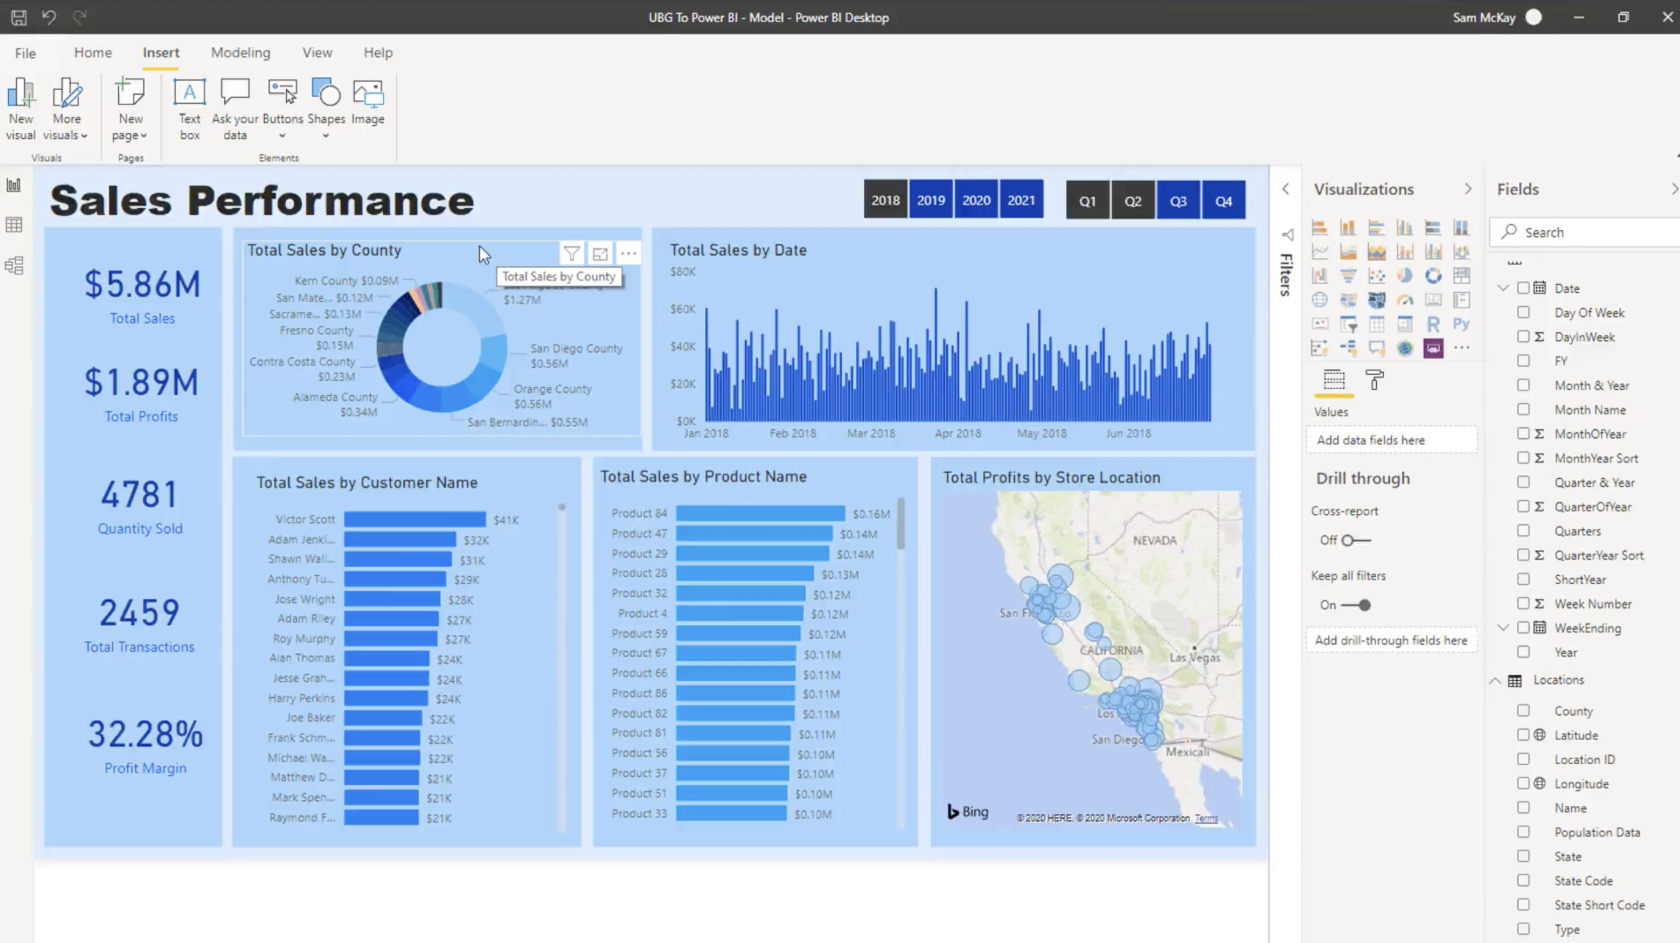Select the R script visual
Screen dimensions: 1680x943
1433,324
